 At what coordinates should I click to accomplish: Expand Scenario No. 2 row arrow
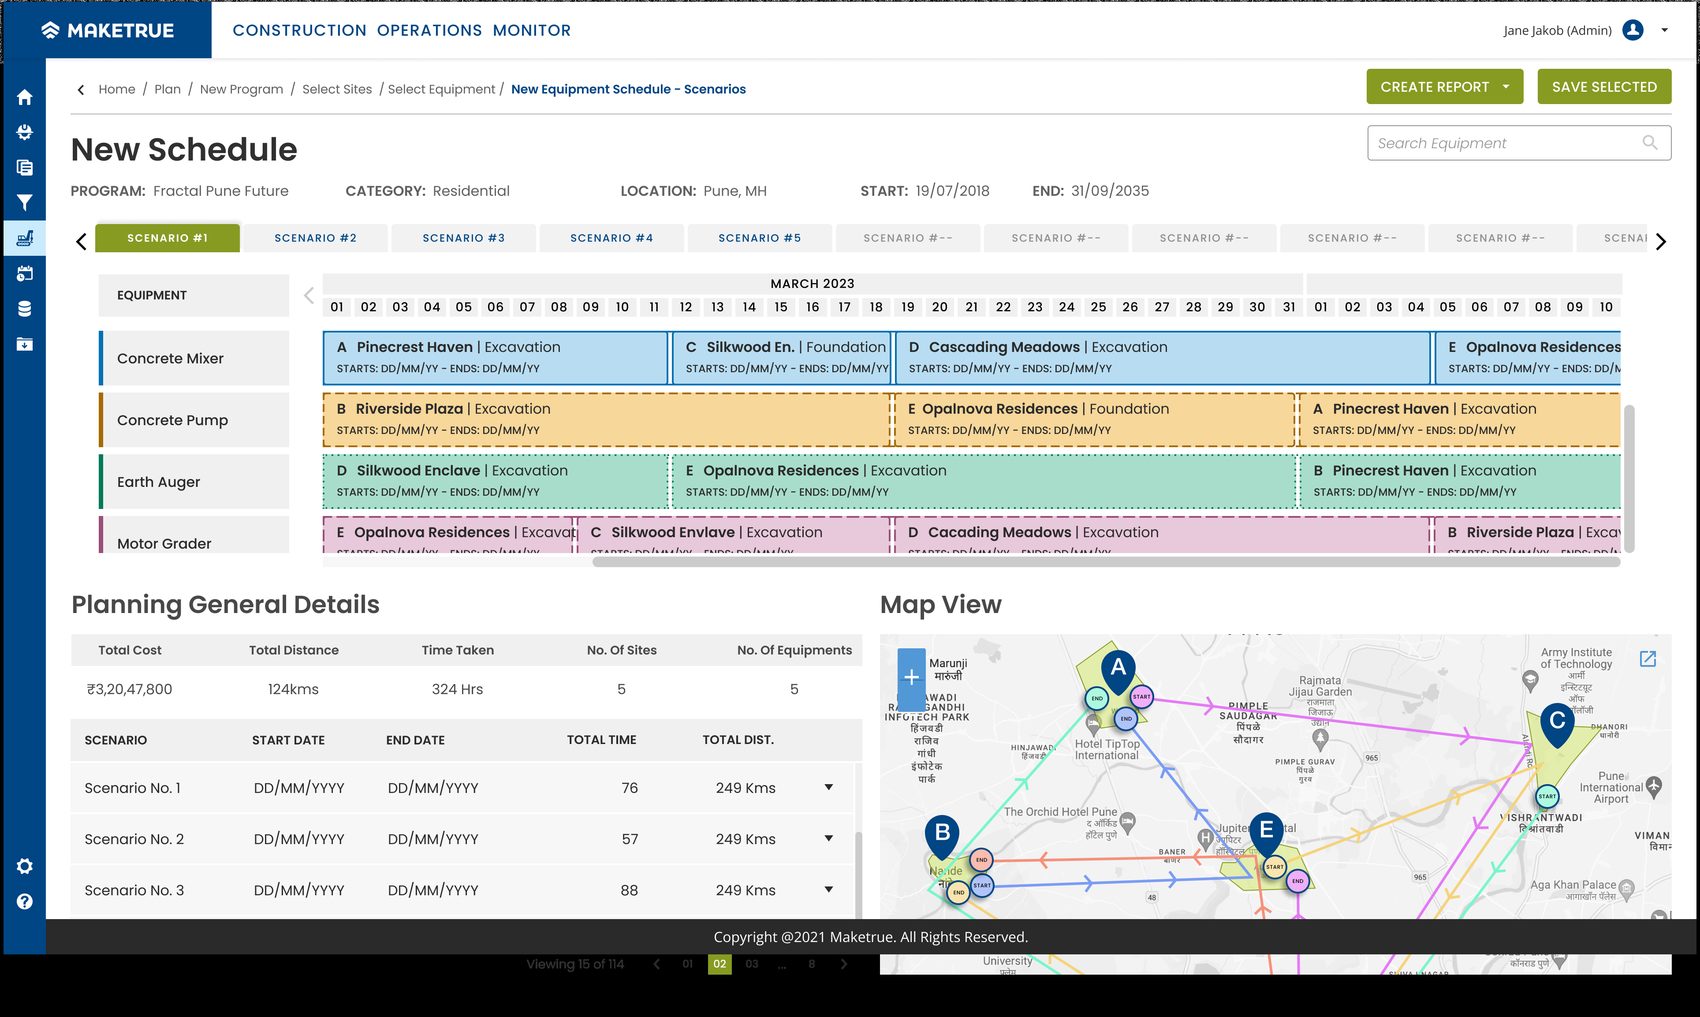(828, 838)
